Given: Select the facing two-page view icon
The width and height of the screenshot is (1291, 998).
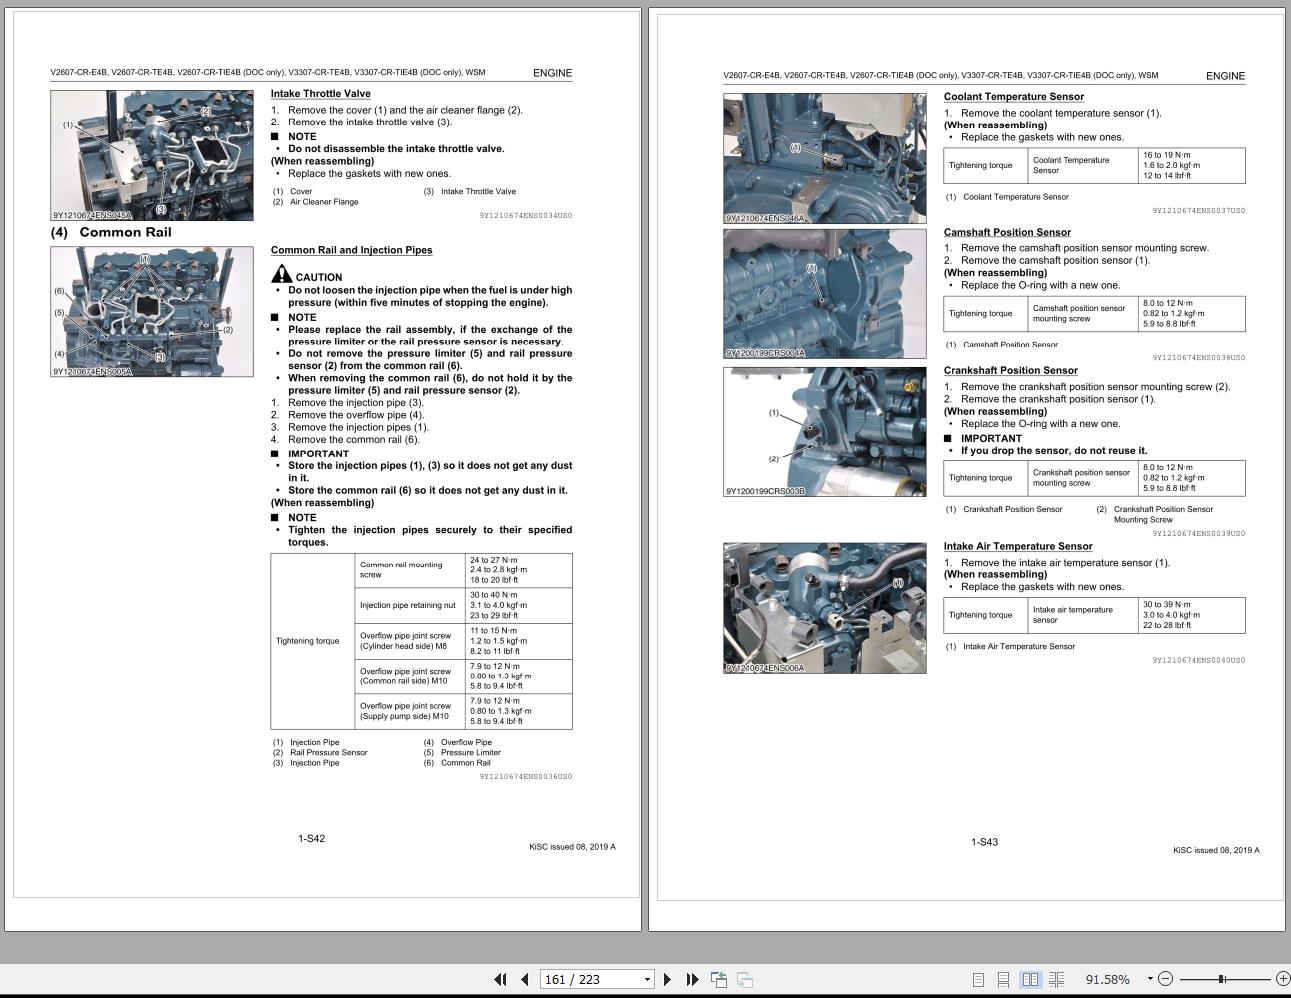Looking at the screenshot, I should pyautogui.click(x=1029, y=979).
